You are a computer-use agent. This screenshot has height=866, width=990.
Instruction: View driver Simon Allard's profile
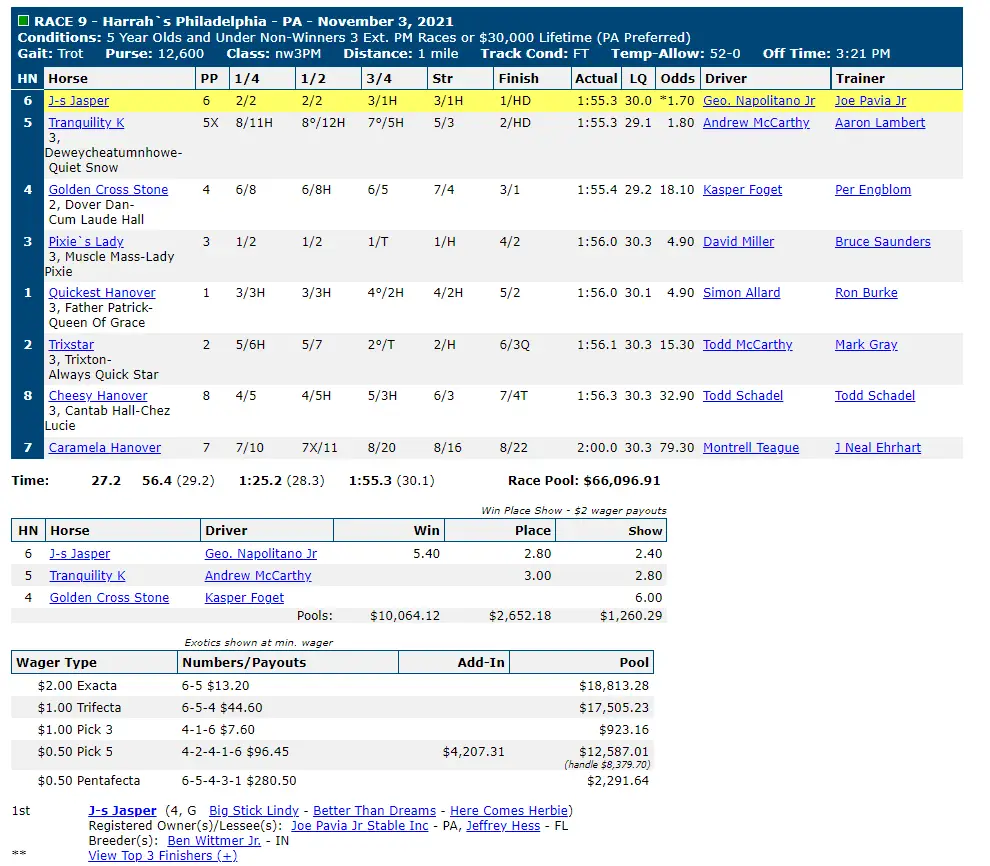742,292
